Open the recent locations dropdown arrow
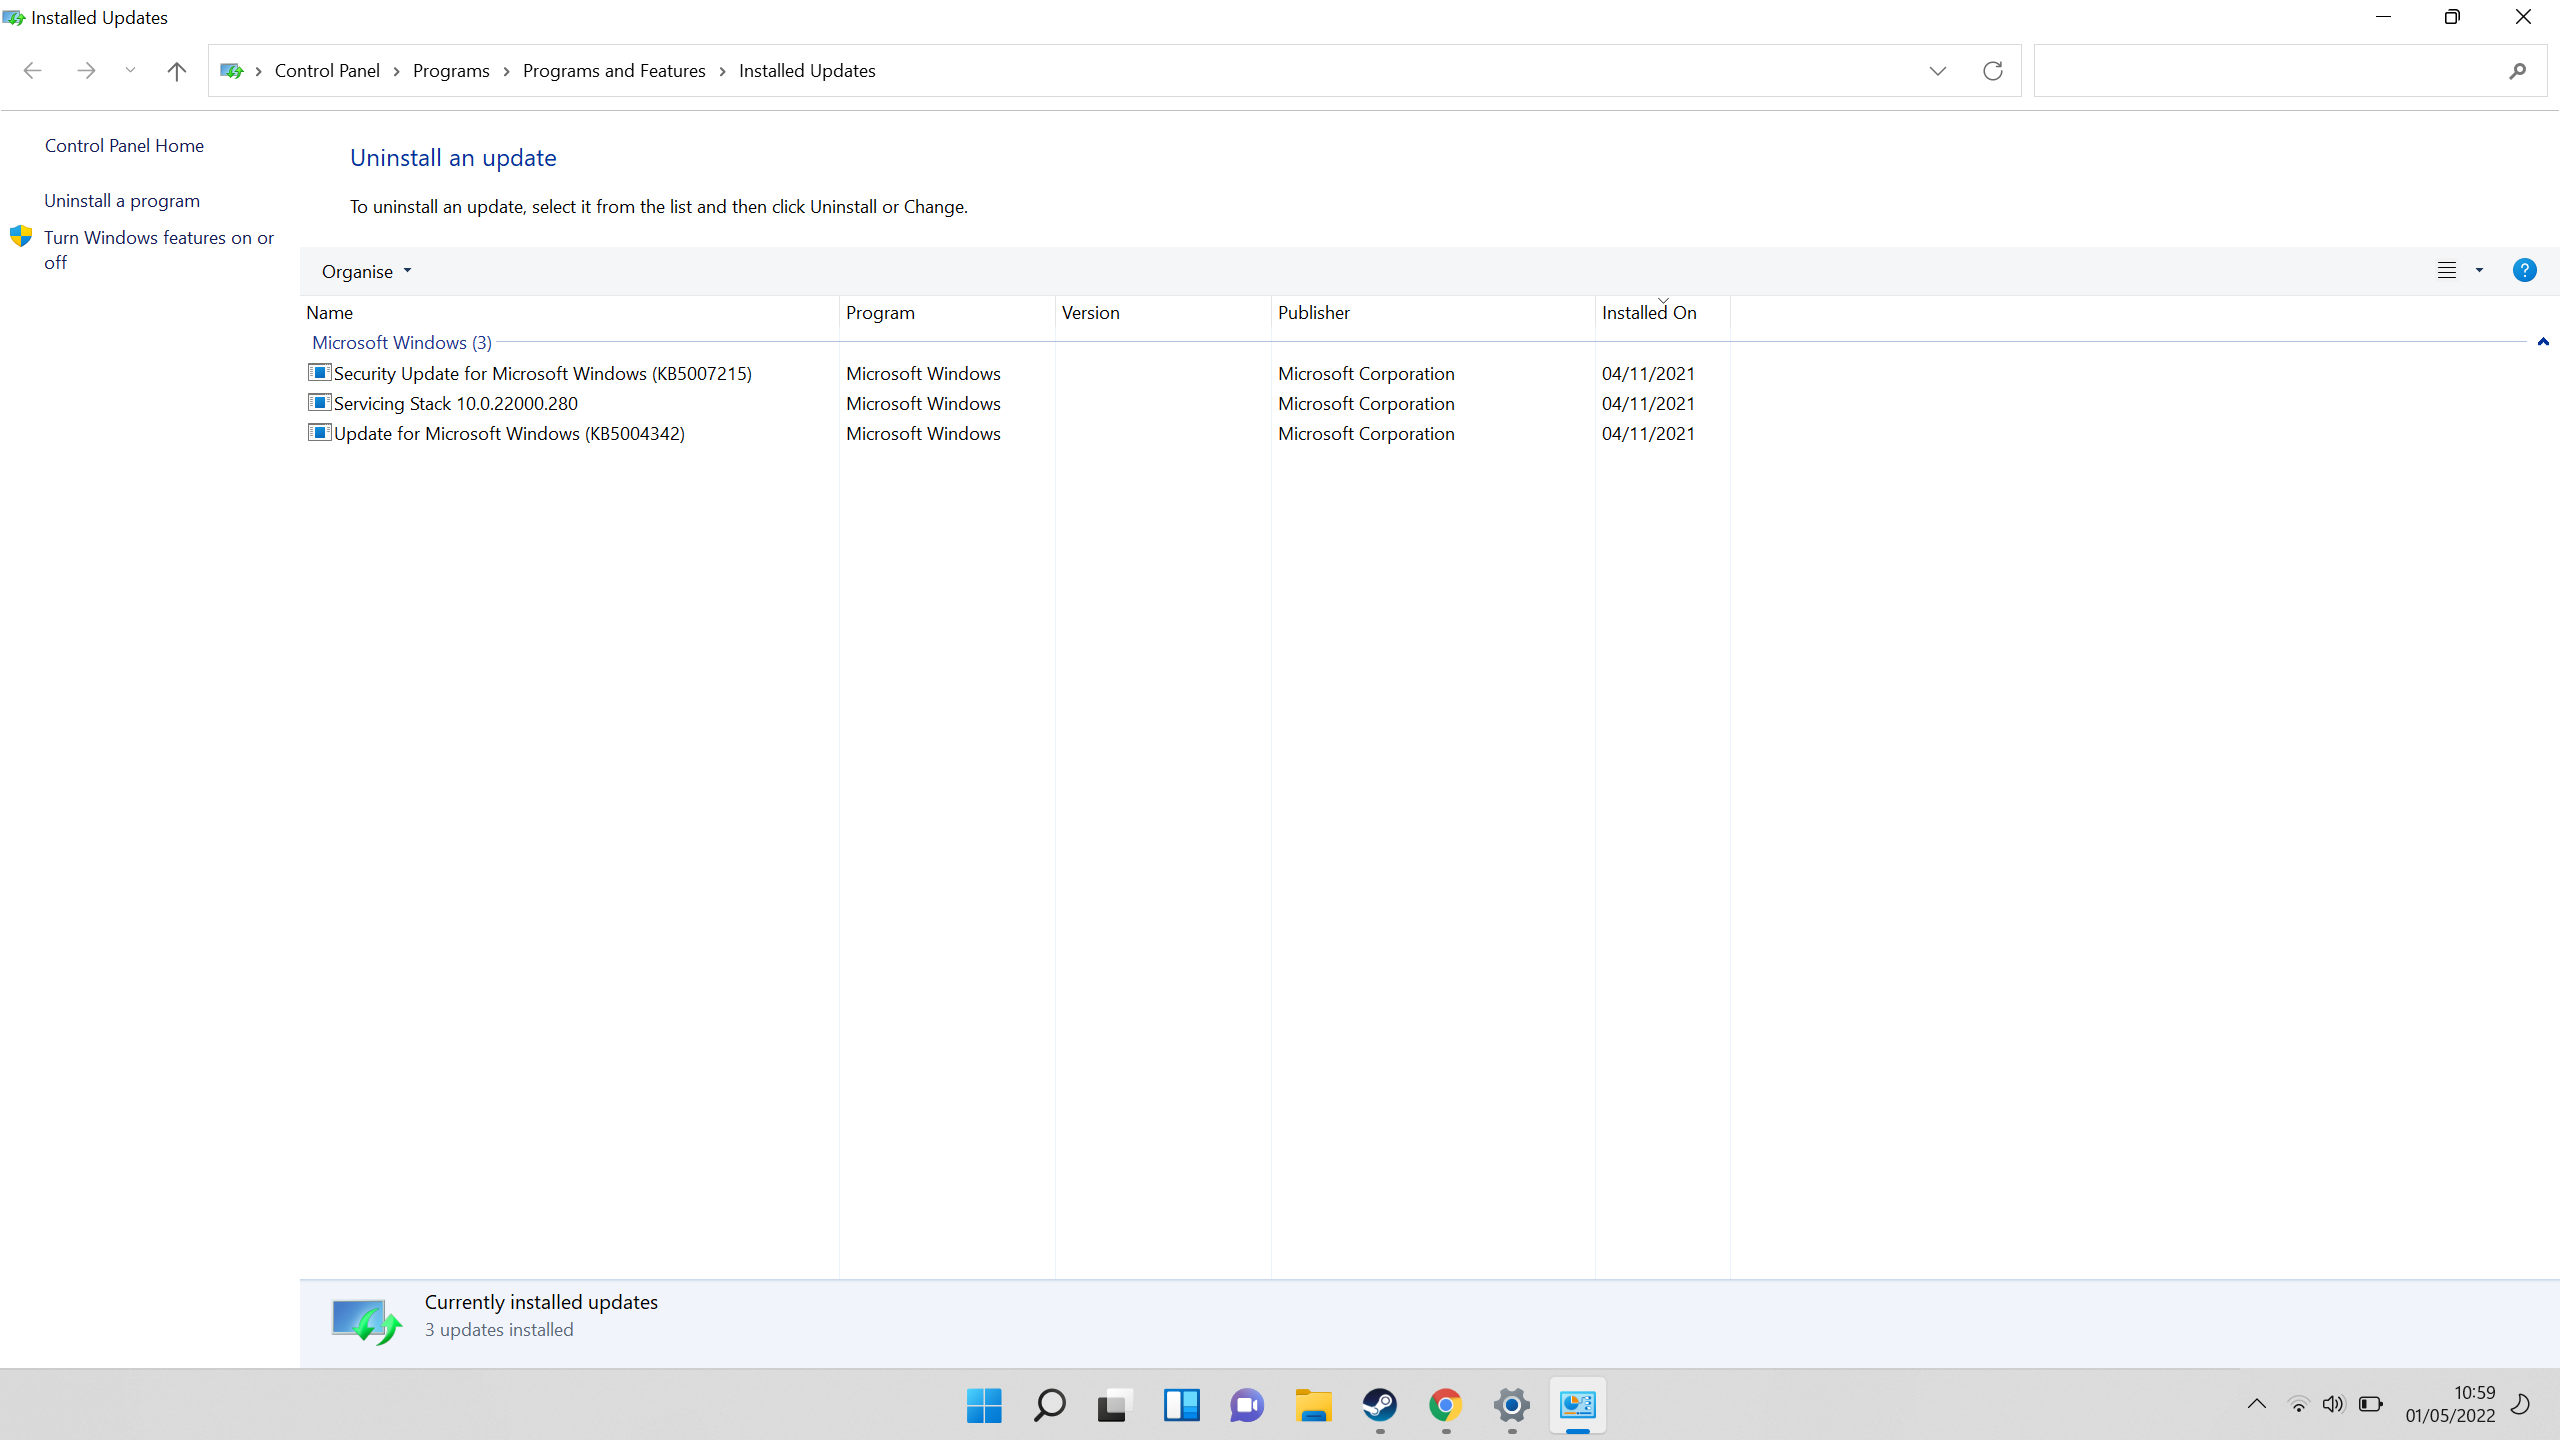This screenshot has height=1440, width=2560. tap(130, 71)
